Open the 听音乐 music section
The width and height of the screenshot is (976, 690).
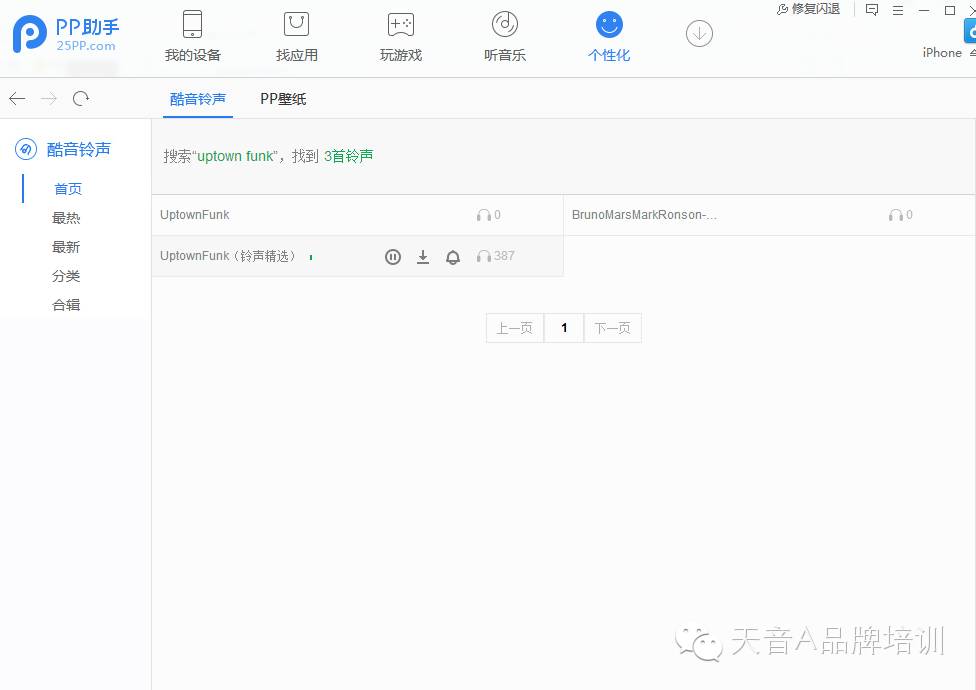tap(505, 37)
